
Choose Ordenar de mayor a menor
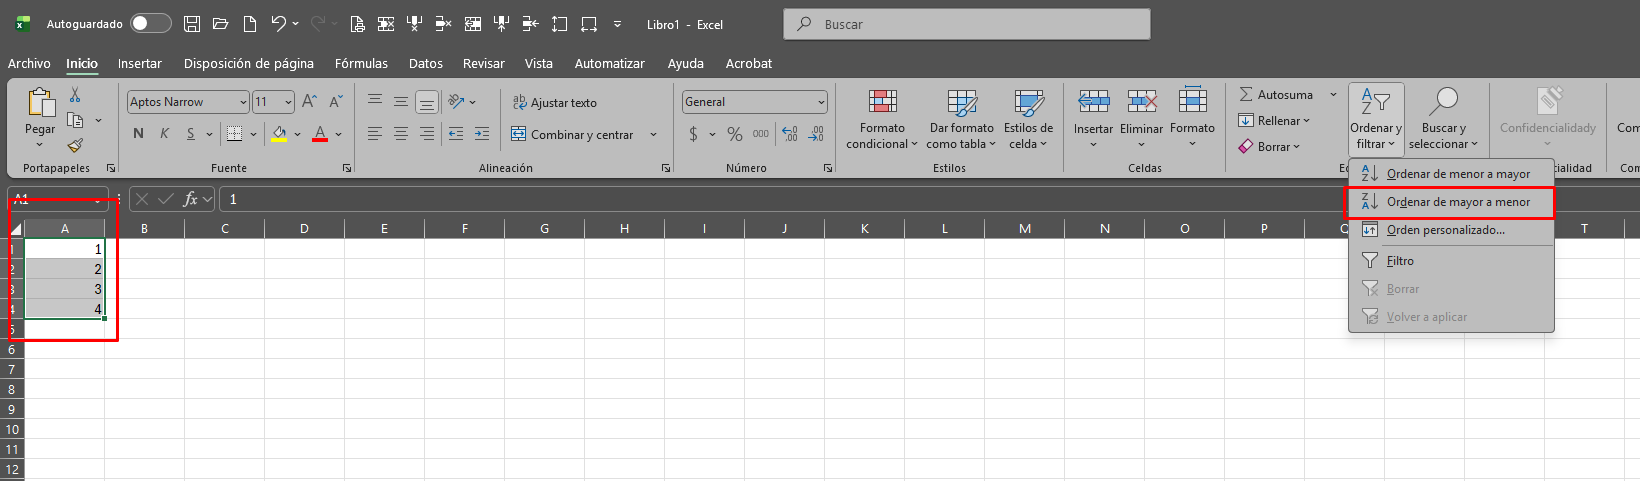point(1451,202)
